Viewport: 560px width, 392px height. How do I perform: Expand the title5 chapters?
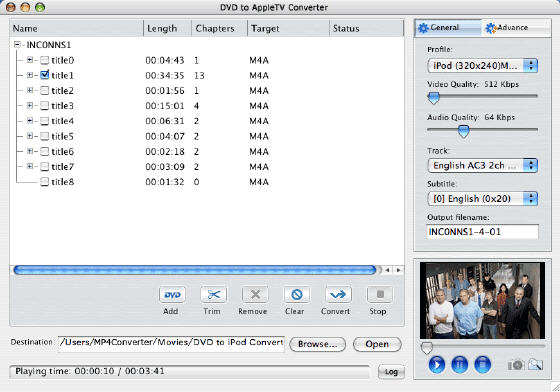tap(30, 136)
